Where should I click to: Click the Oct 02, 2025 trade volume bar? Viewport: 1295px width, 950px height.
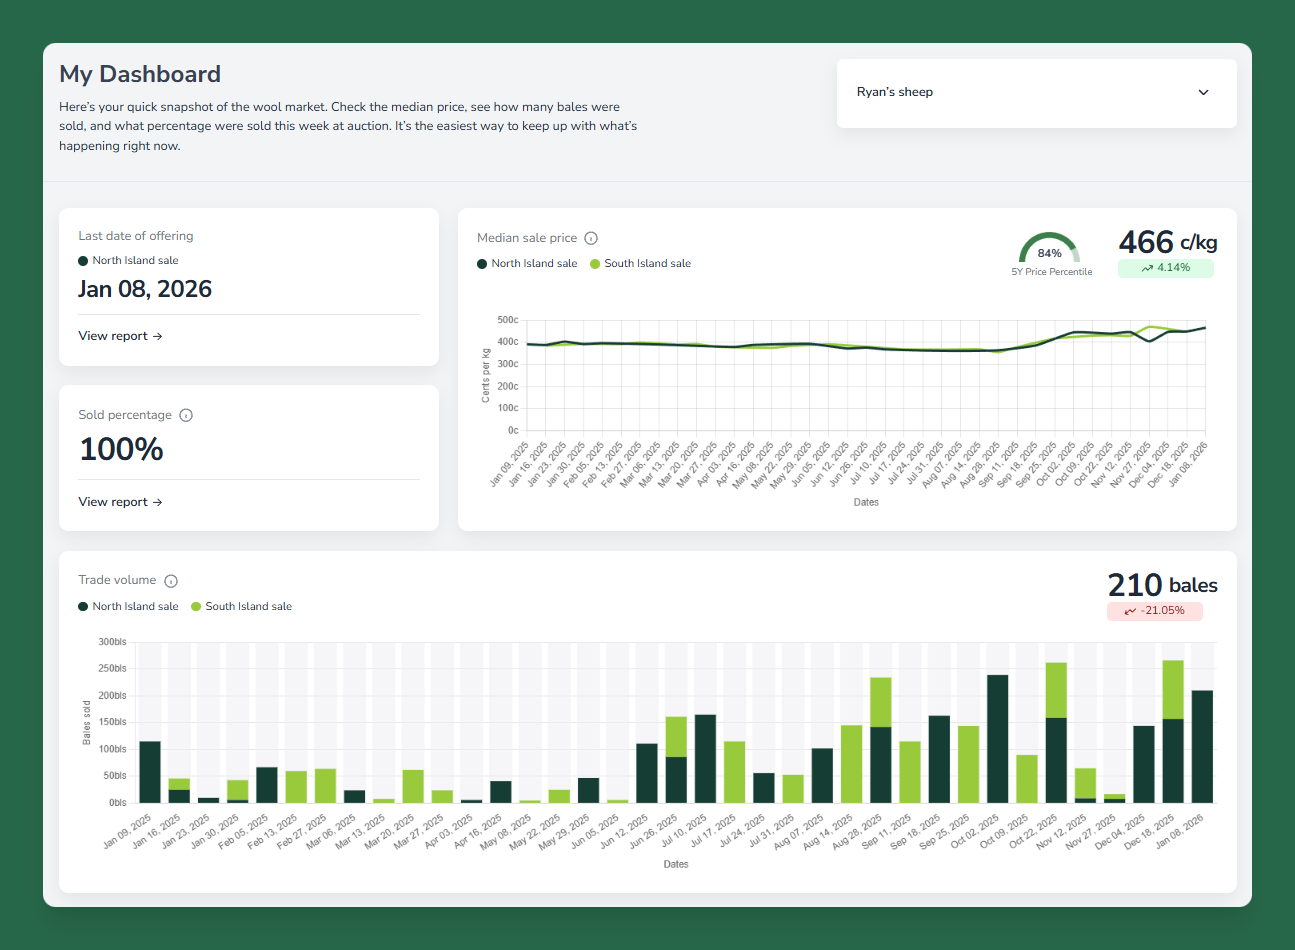click(x=997, y=740)
